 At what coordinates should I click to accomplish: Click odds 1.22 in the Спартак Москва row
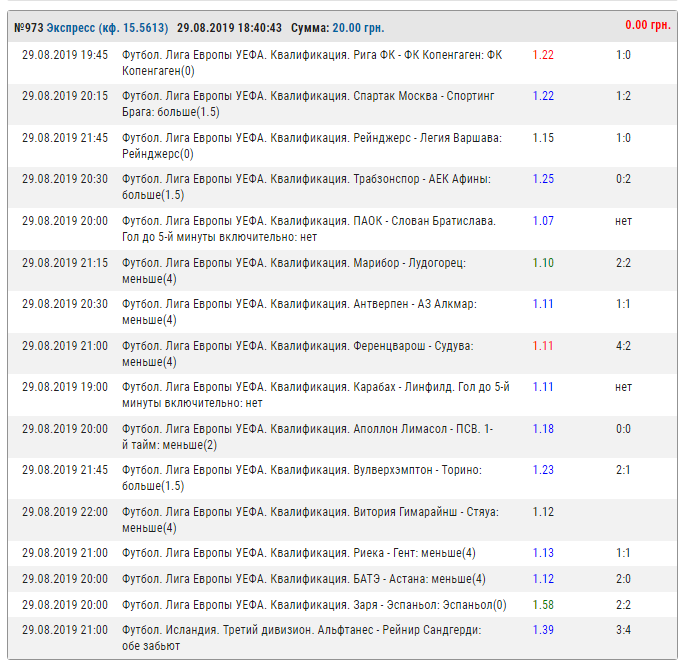(543, 96)
